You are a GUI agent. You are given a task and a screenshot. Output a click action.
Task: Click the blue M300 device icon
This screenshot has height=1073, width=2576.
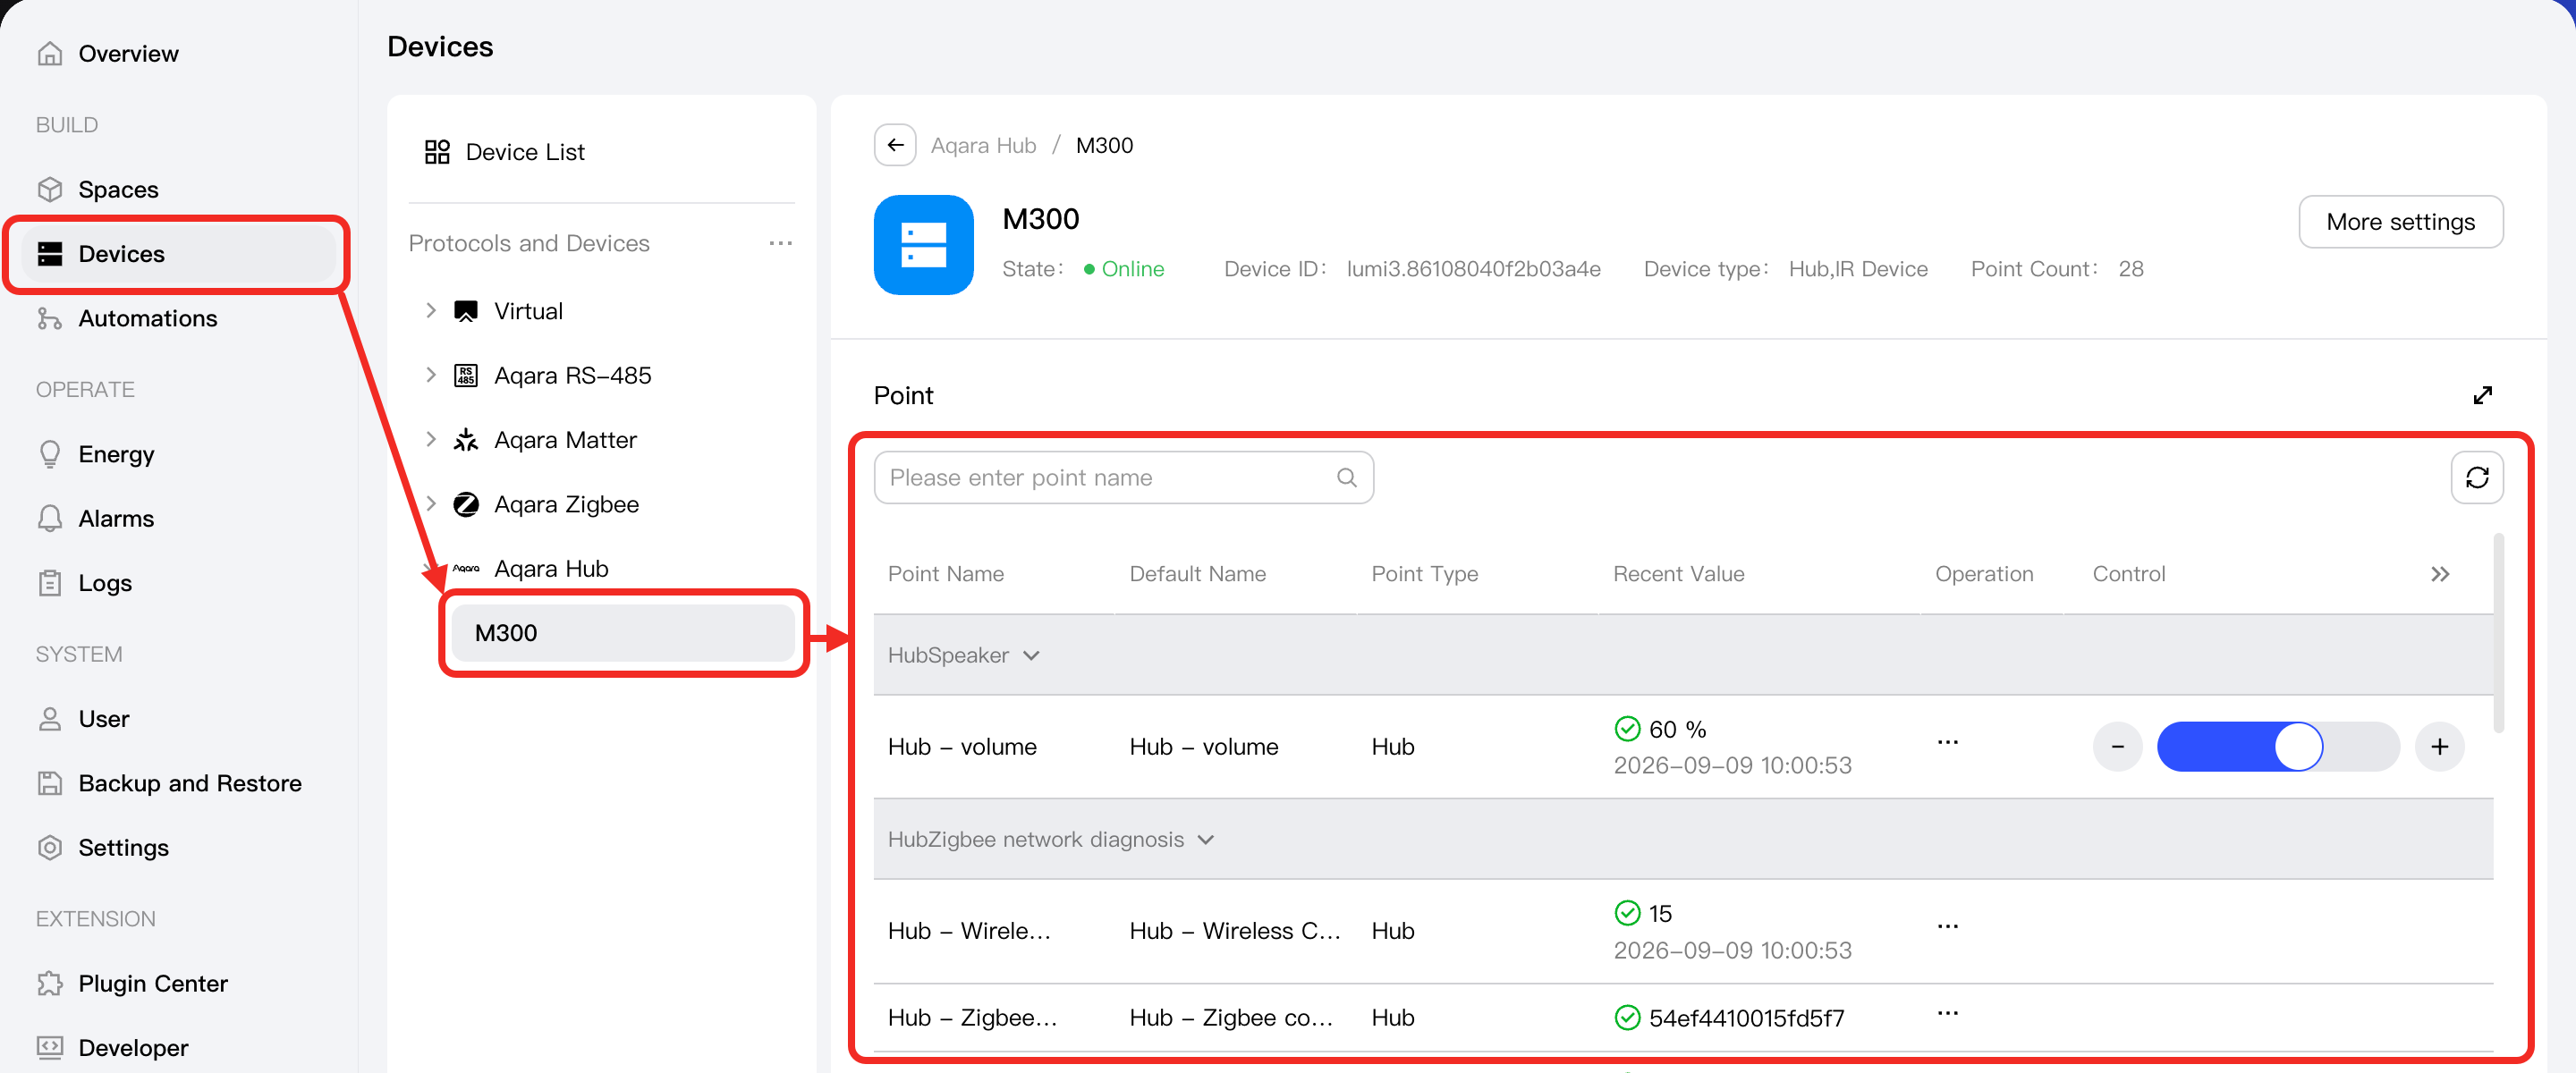(923, 244)
